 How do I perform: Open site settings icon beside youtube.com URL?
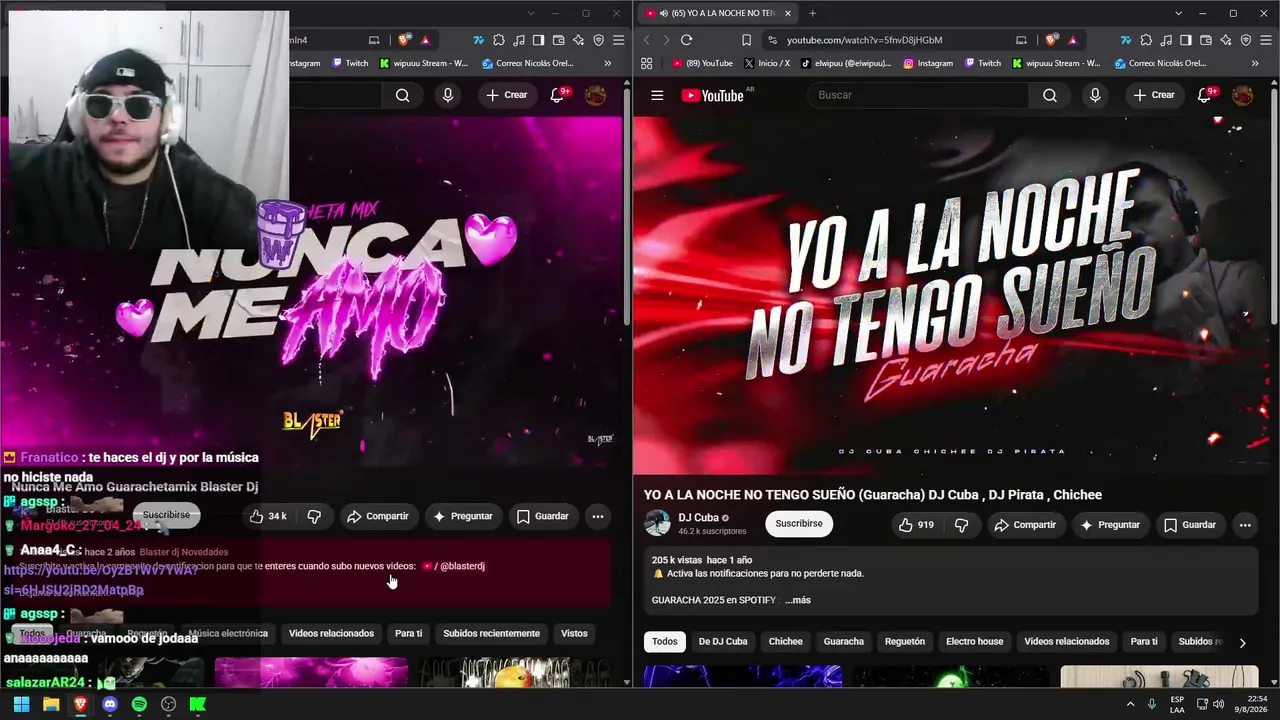click(x=771, y=40)
